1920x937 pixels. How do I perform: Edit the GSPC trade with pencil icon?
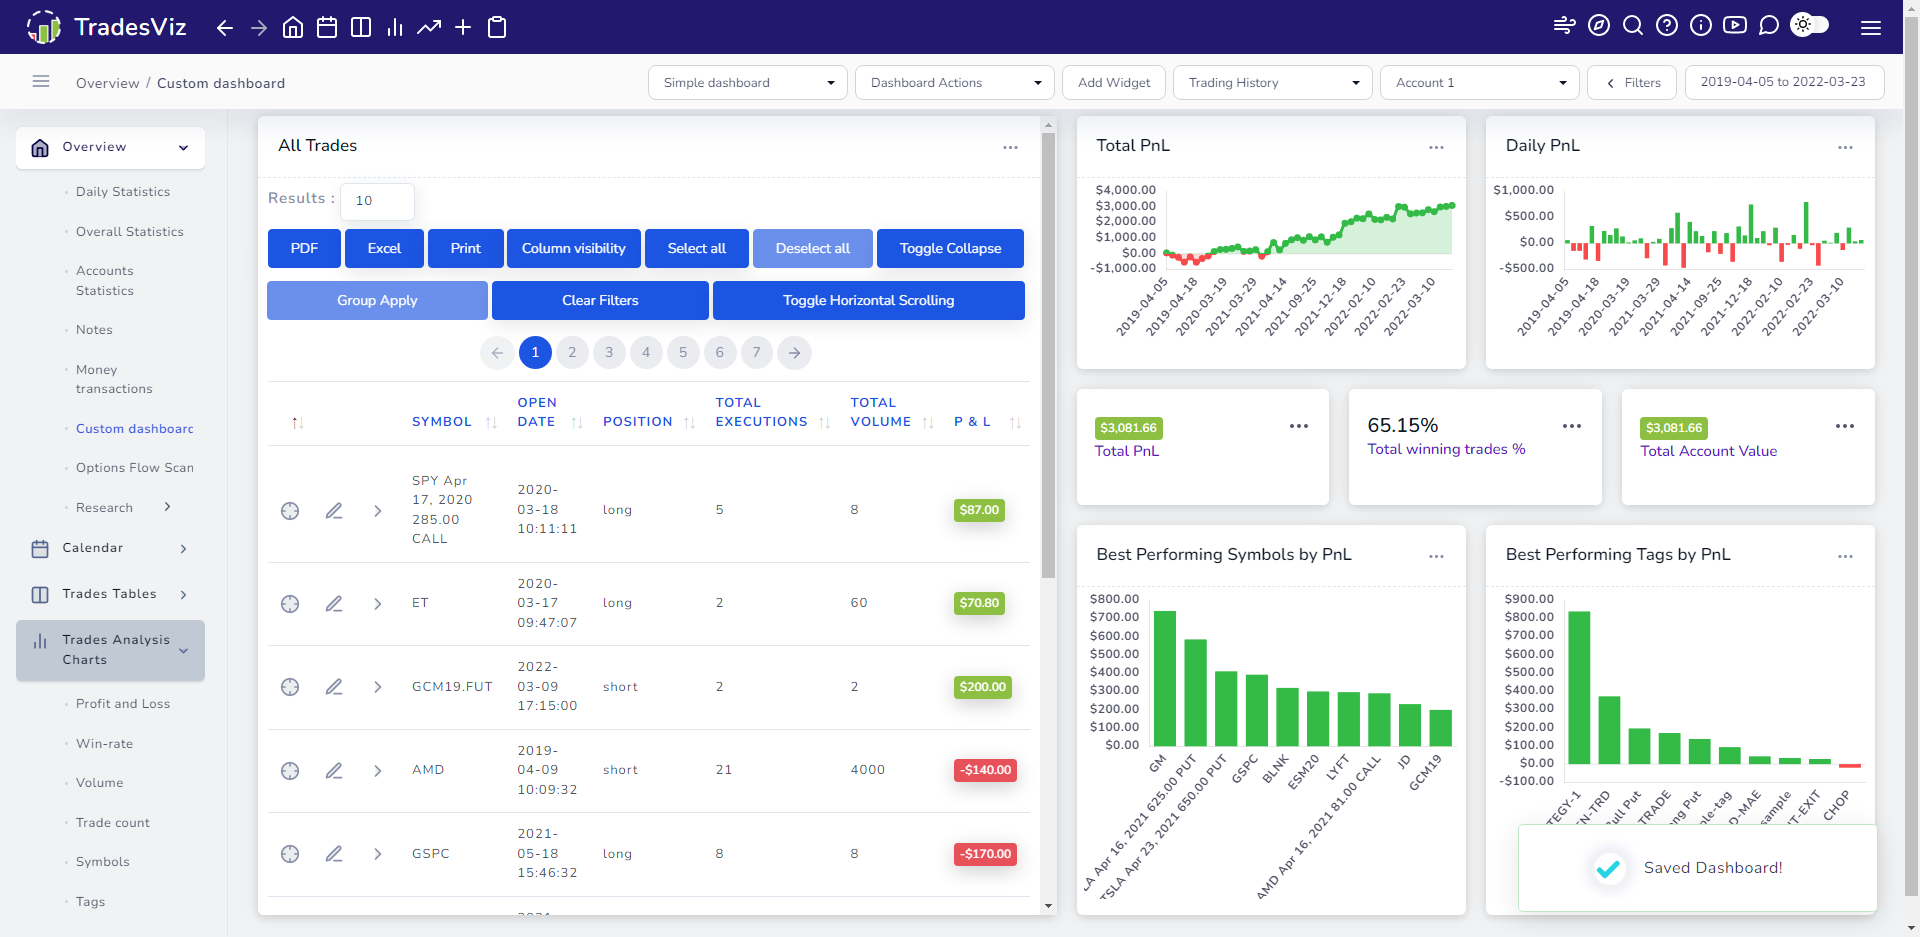pos(334,854)
